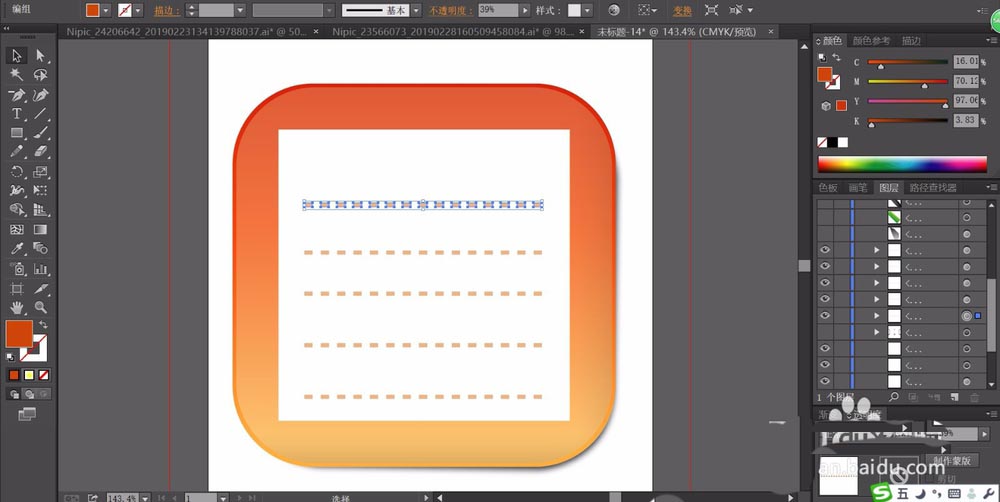Show the hidden layer with green thumbnail
The height and width of the screenshot is (502, 1000).
825,218
